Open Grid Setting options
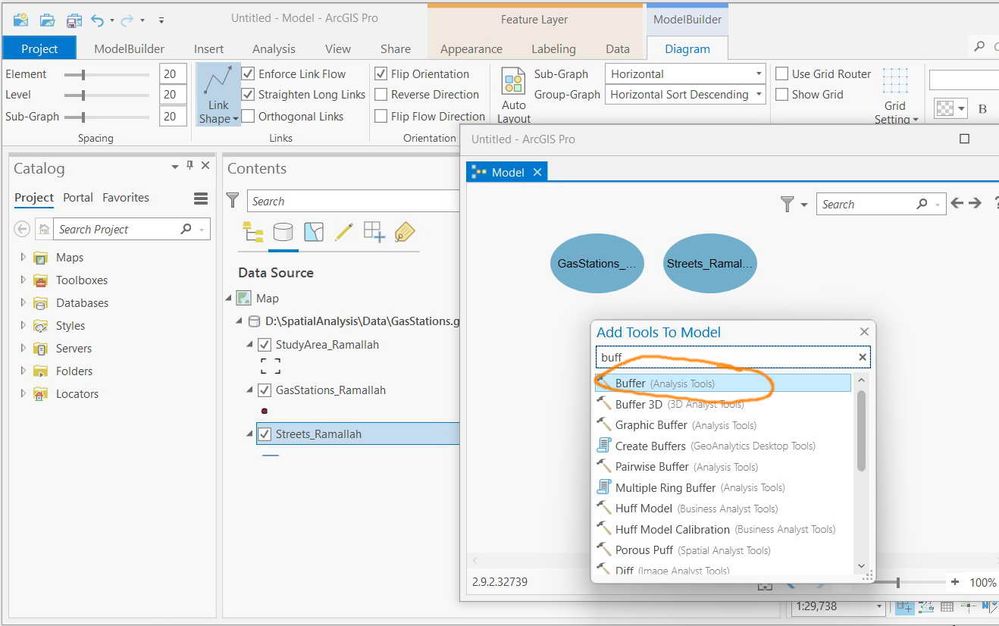 (x=895, y=96)
